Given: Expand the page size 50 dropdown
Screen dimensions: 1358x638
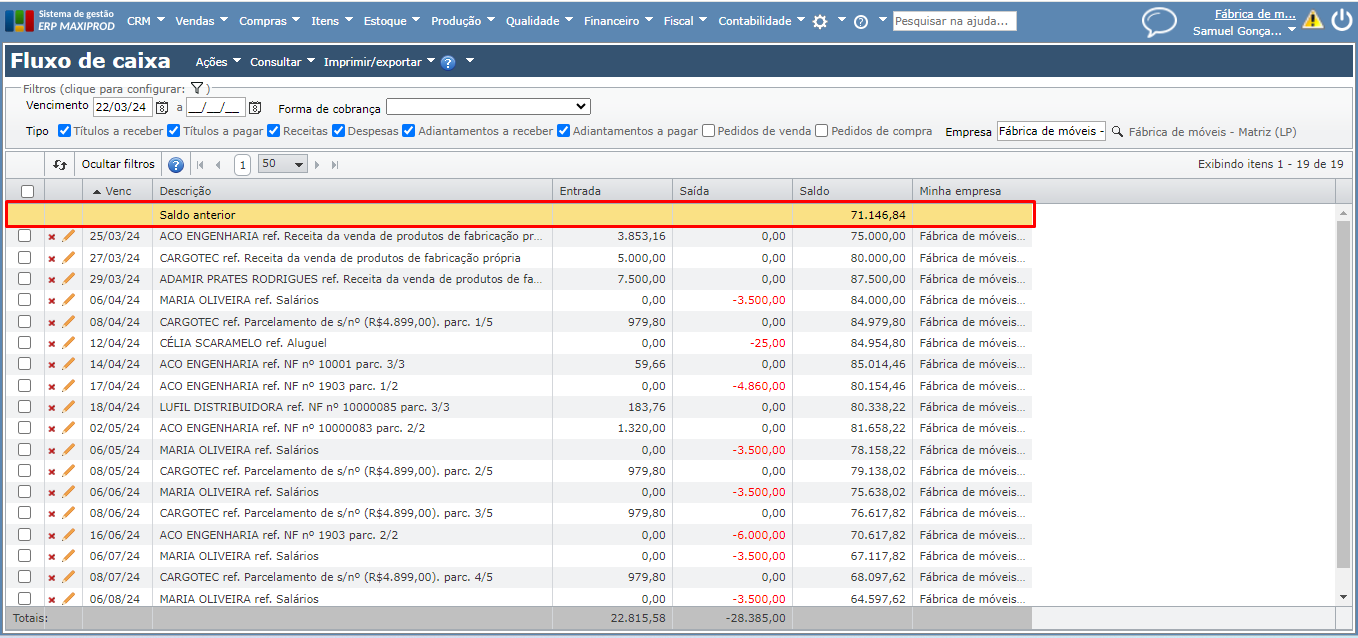Looking at the screenshot, I should (x=283, y=165).
